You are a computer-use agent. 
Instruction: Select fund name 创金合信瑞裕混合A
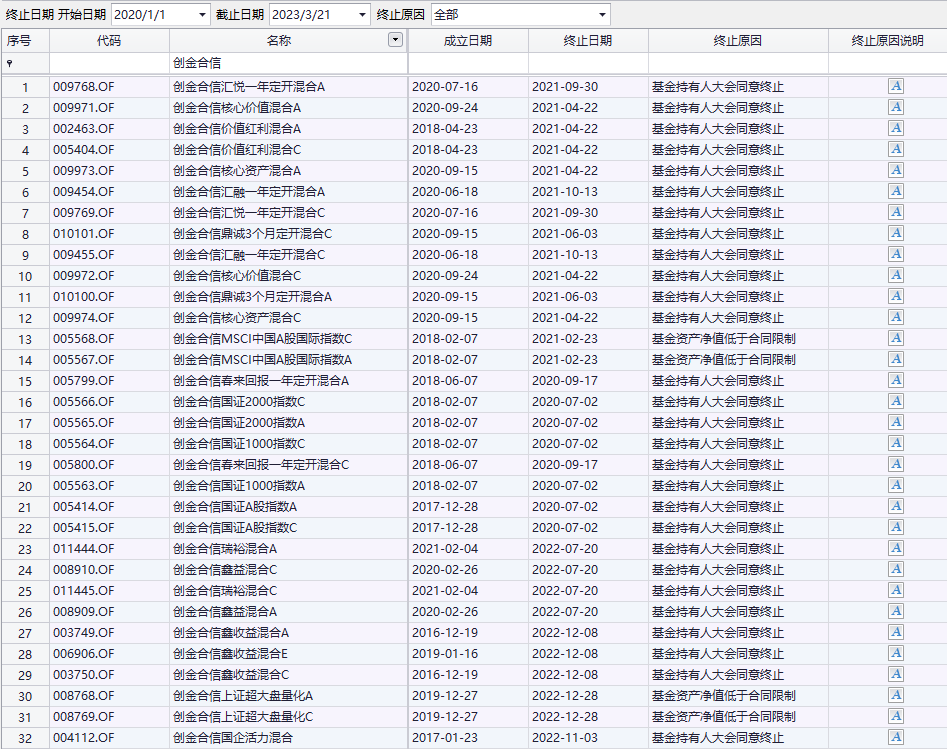(225, 548)
